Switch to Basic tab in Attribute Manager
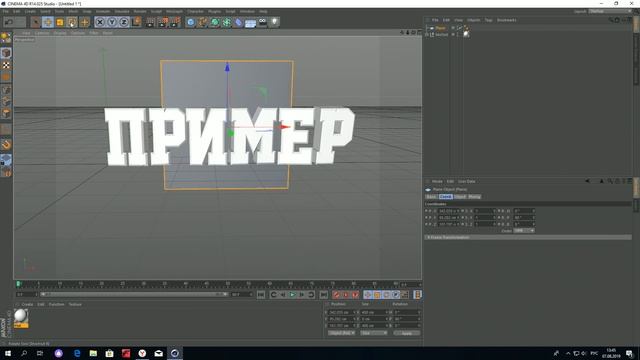Screen dimensions: 640x360 (x=431, y=197)
